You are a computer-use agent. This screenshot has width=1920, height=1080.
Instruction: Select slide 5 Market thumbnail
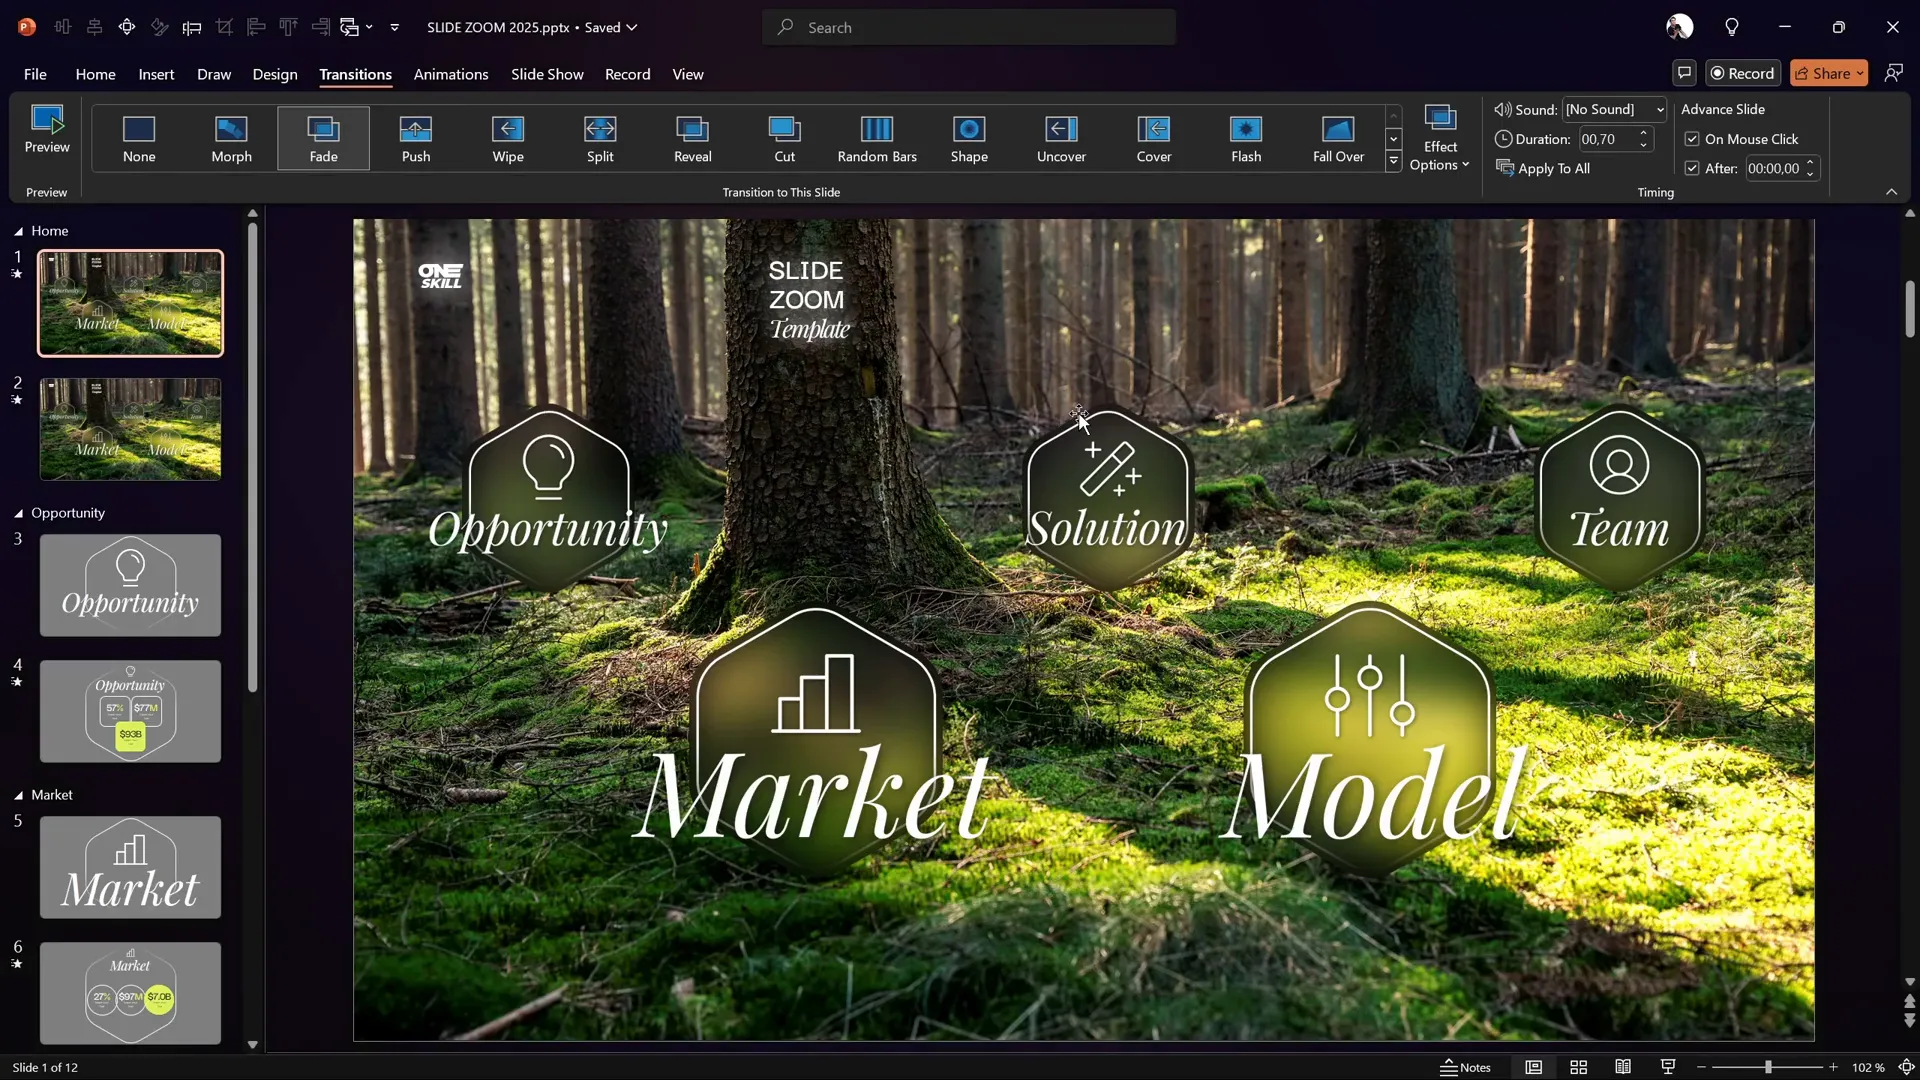(x=130, y=867)
